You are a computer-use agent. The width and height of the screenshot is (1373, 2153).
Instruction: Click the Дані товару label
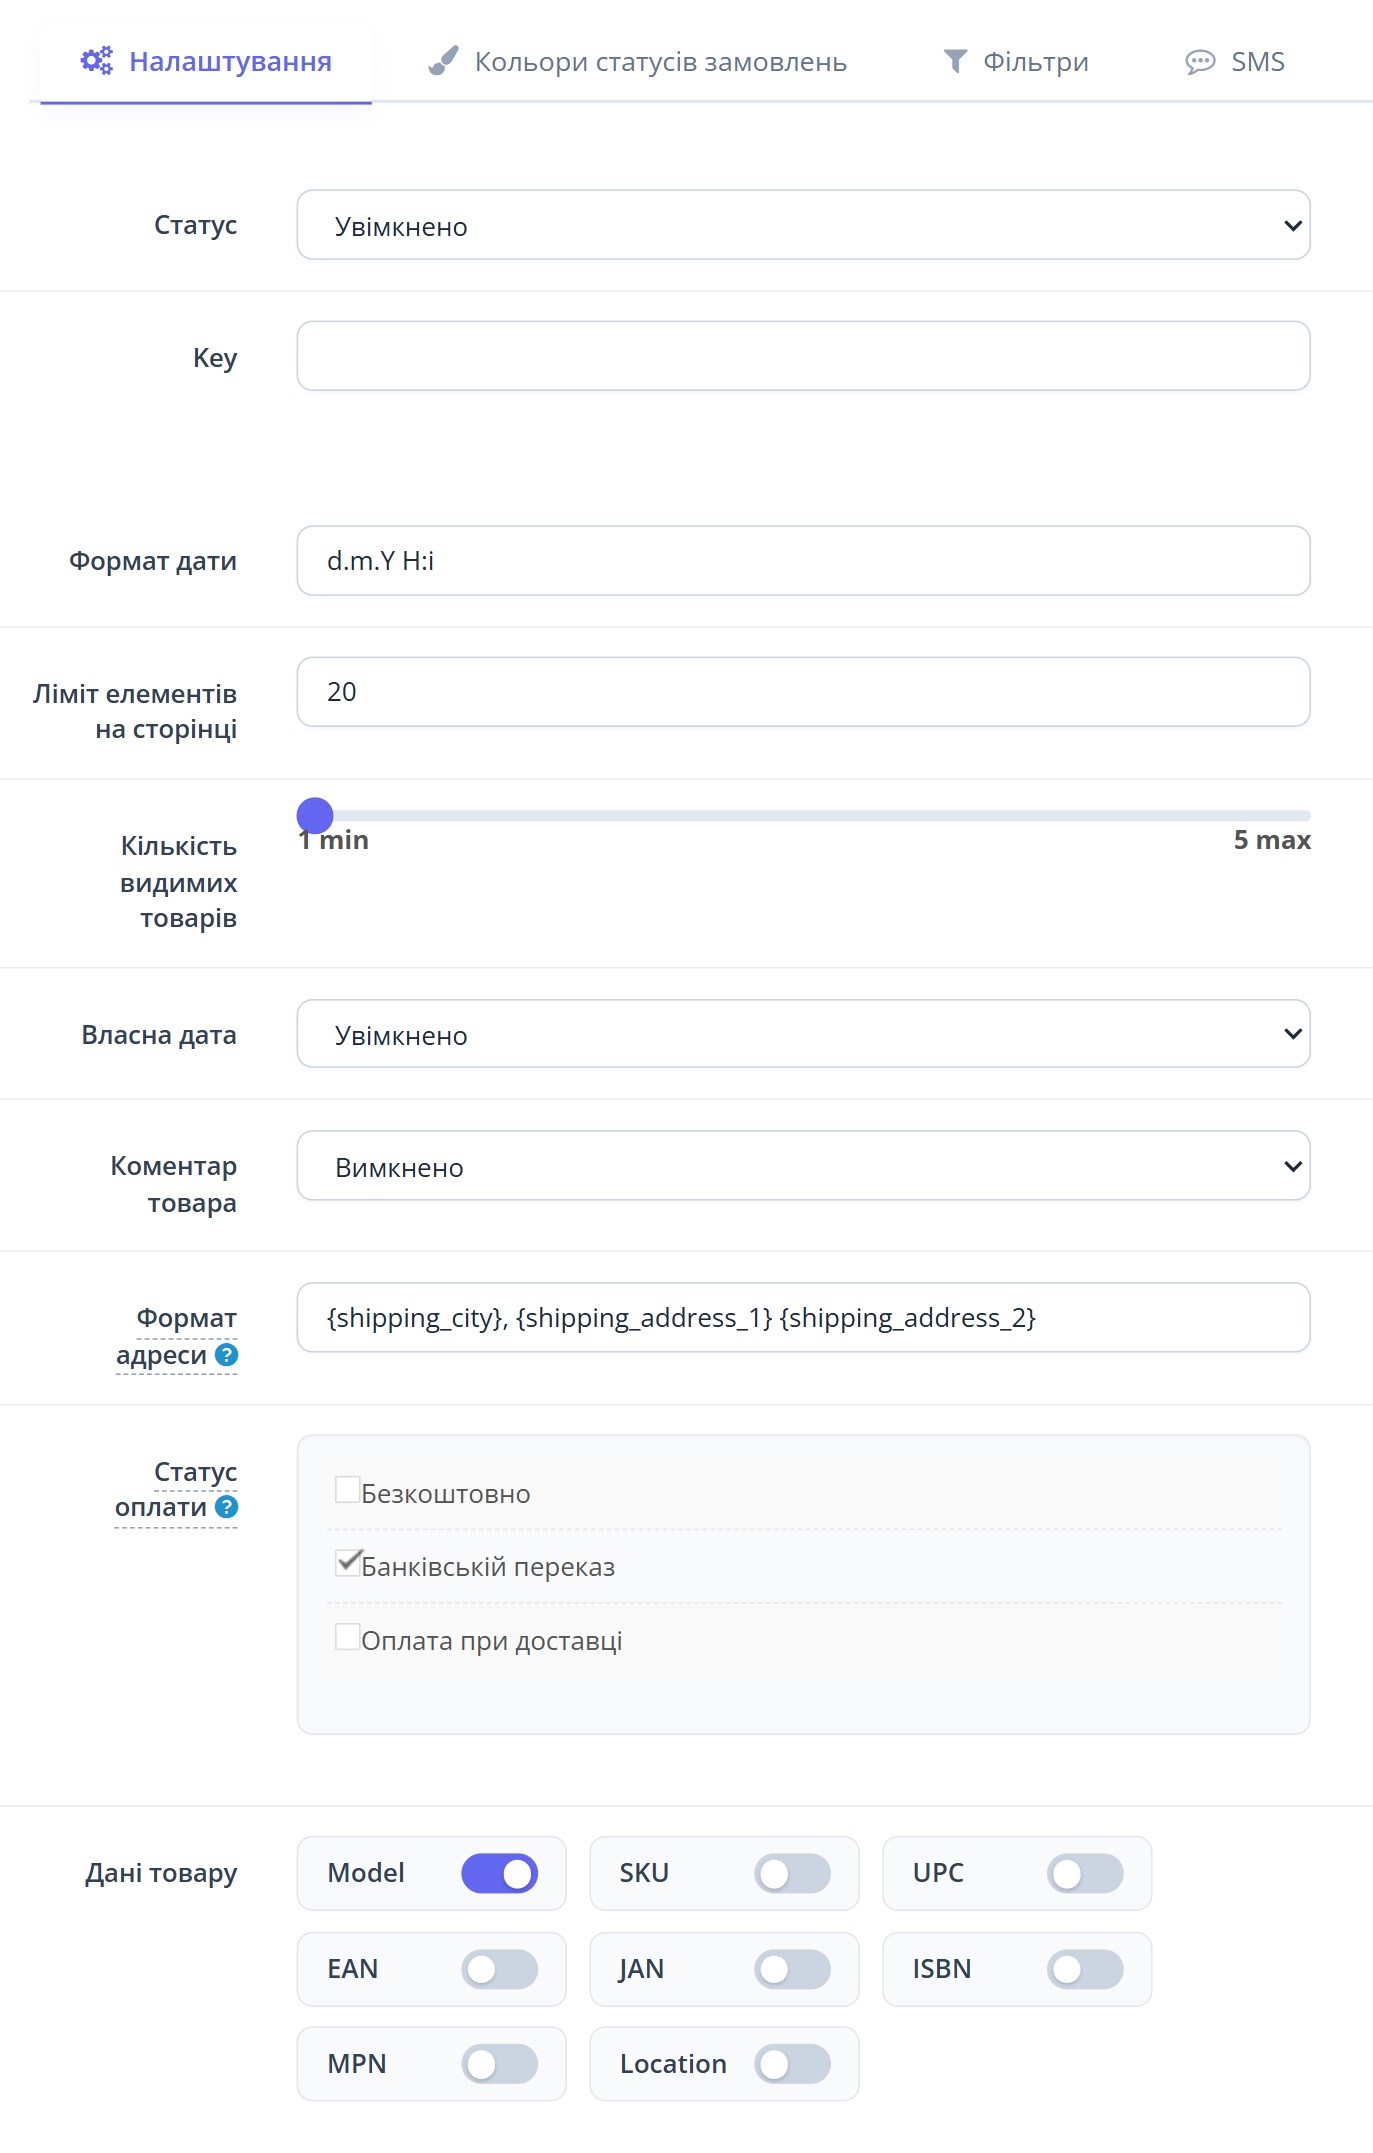coord(161,1873)
